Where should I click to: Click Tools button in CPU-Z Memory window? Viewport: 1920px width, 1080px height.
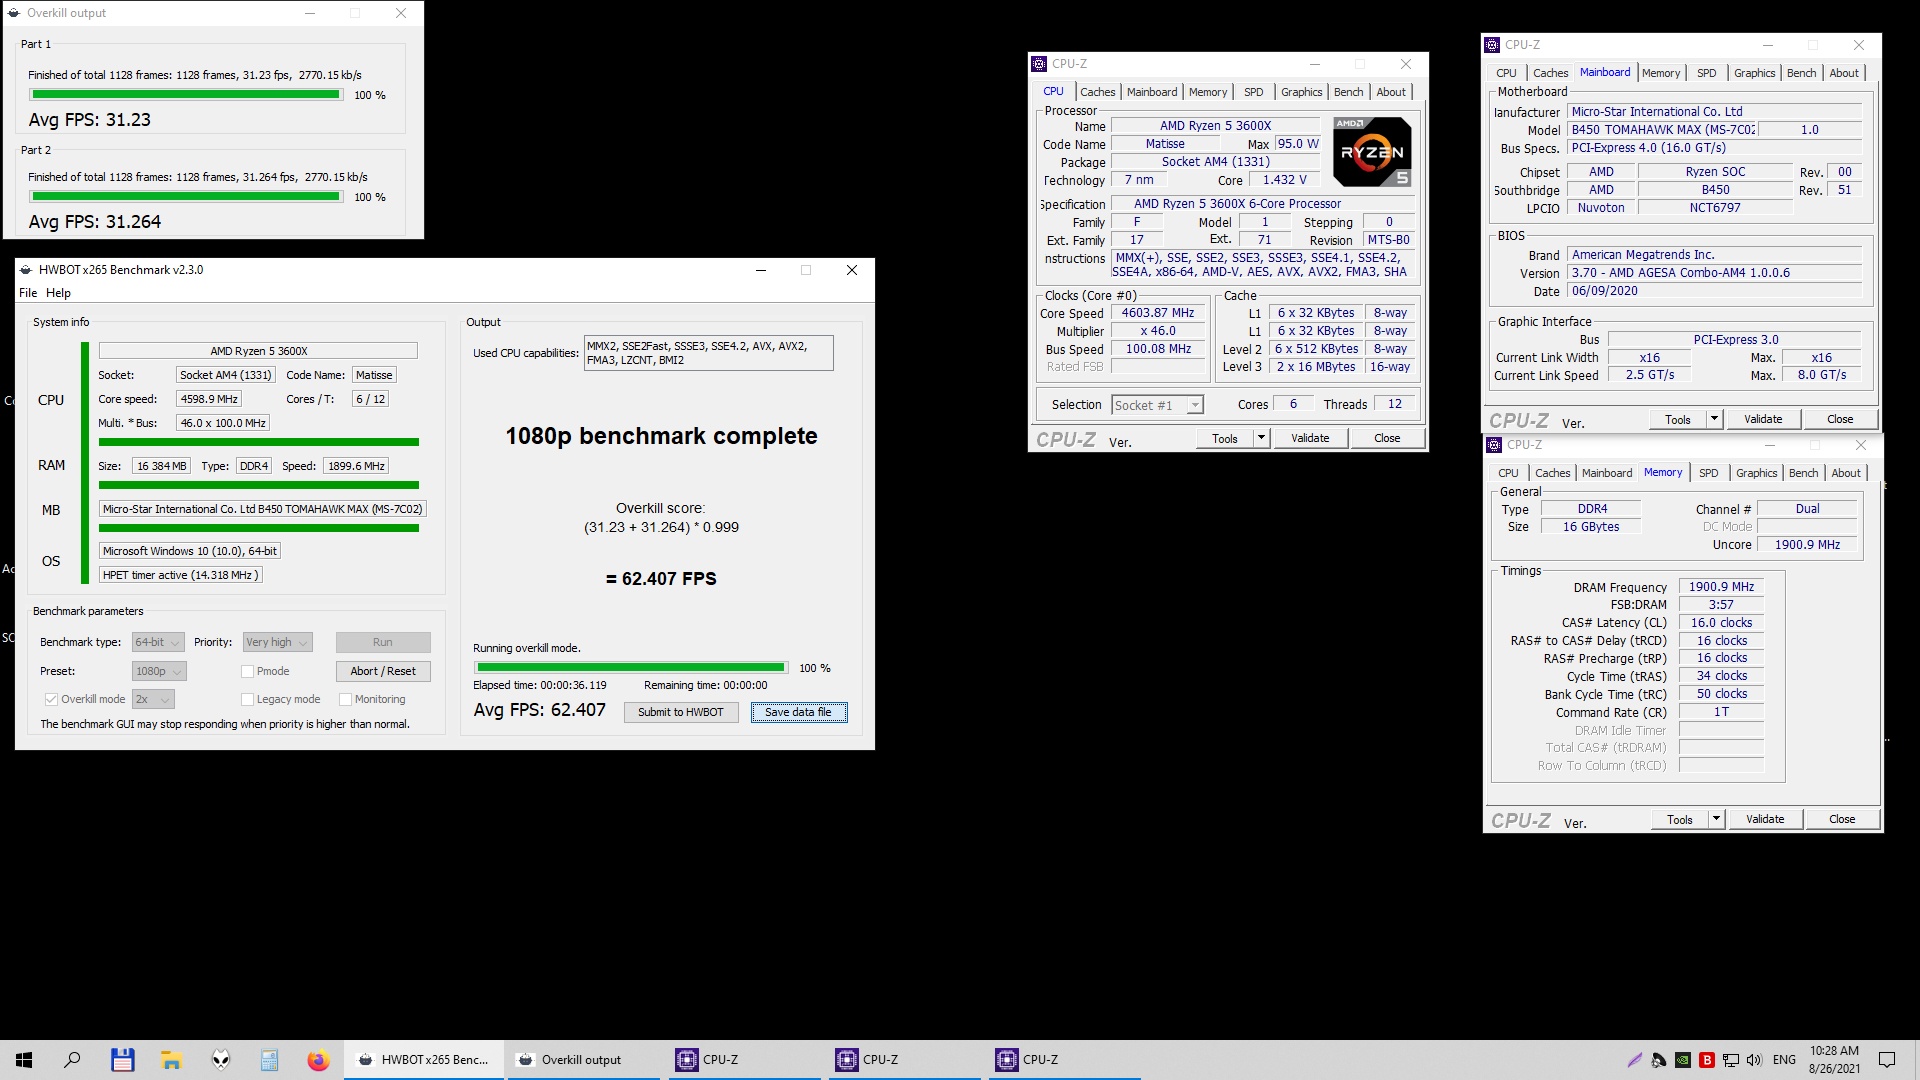pyautogui.click(x=1680, y=819)
